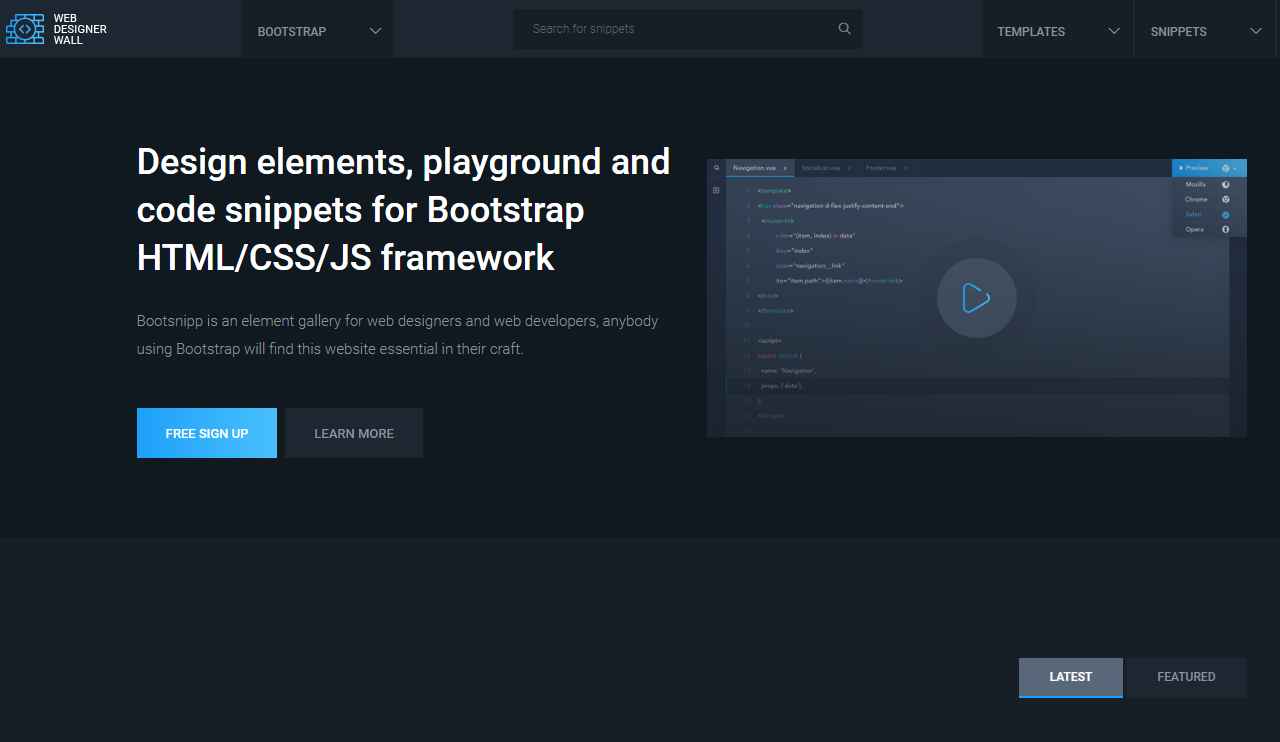1280x742 pixels.
Task: Play the demo video
Action: (x=977, y=298)
